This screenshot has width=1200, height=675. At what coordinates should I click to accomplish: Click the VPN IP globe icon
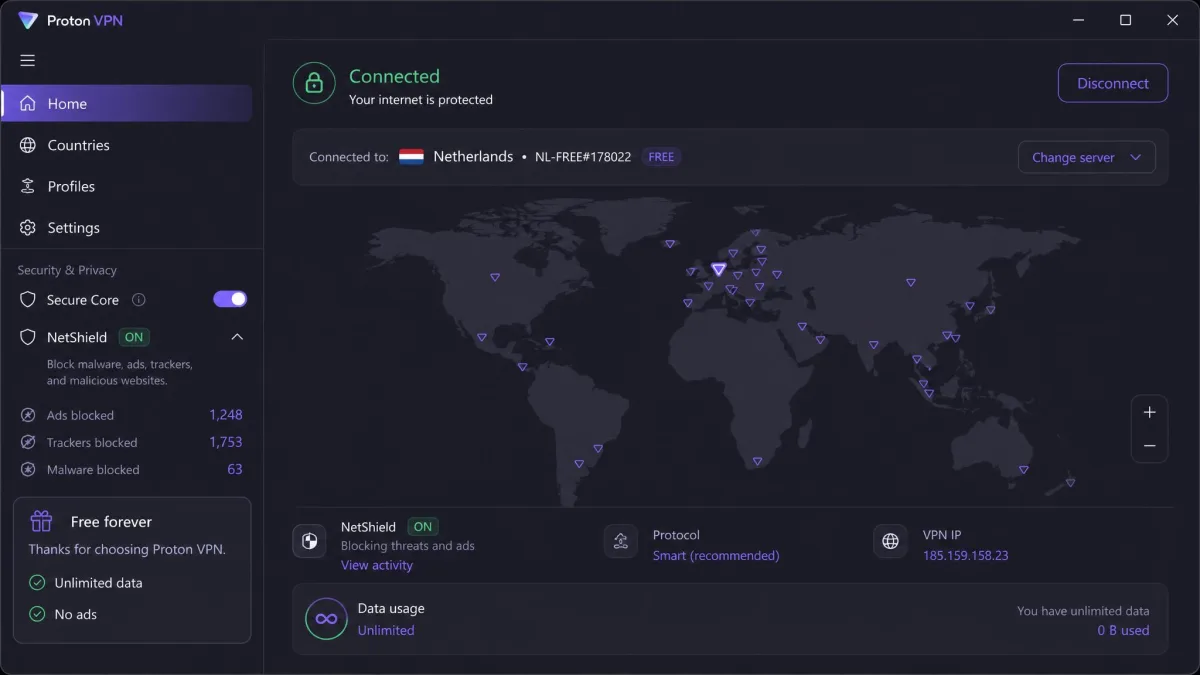[x=890, y=542]
